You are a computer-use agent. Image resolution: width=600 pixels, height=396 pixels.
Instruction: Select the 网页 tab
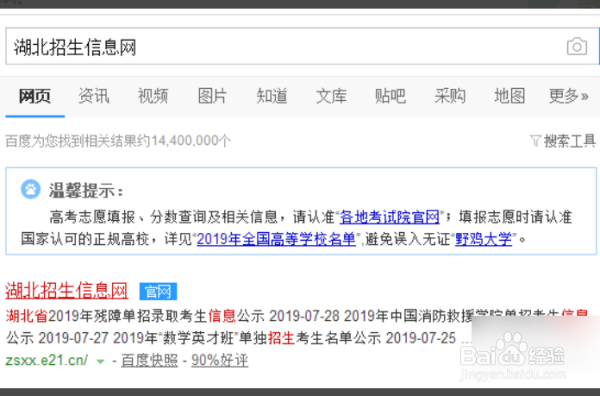pyautogui.click(x=35, y=96)
